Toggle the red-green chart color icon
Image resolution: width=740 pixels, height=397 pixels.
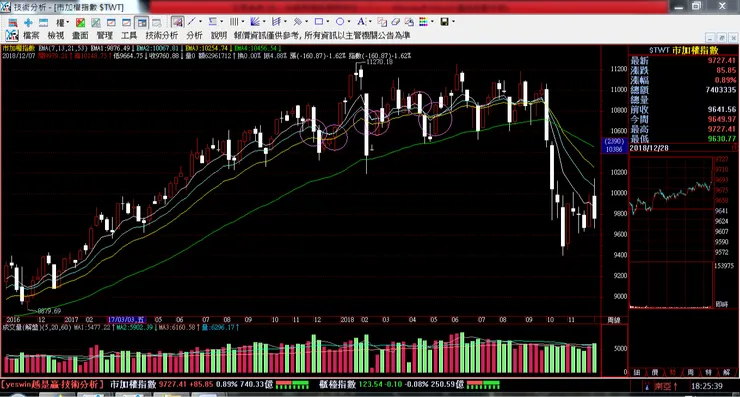81,22
